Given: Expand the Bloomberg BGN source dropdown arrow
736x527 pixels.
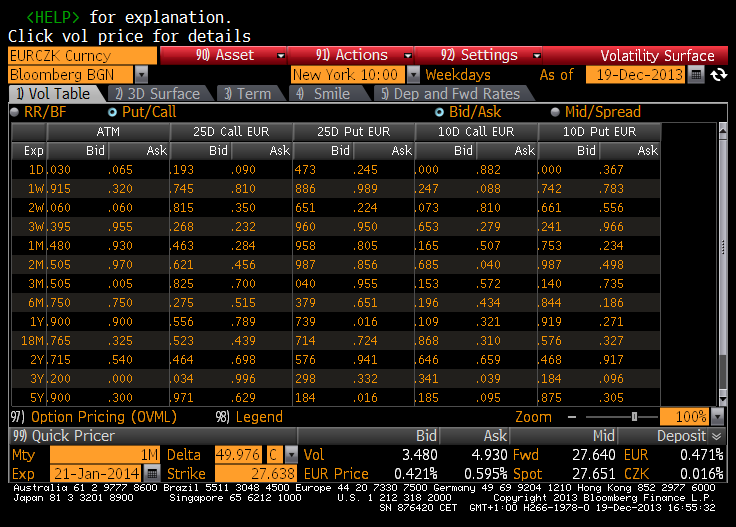Looking at the screenshot, I should pos(141,75).
